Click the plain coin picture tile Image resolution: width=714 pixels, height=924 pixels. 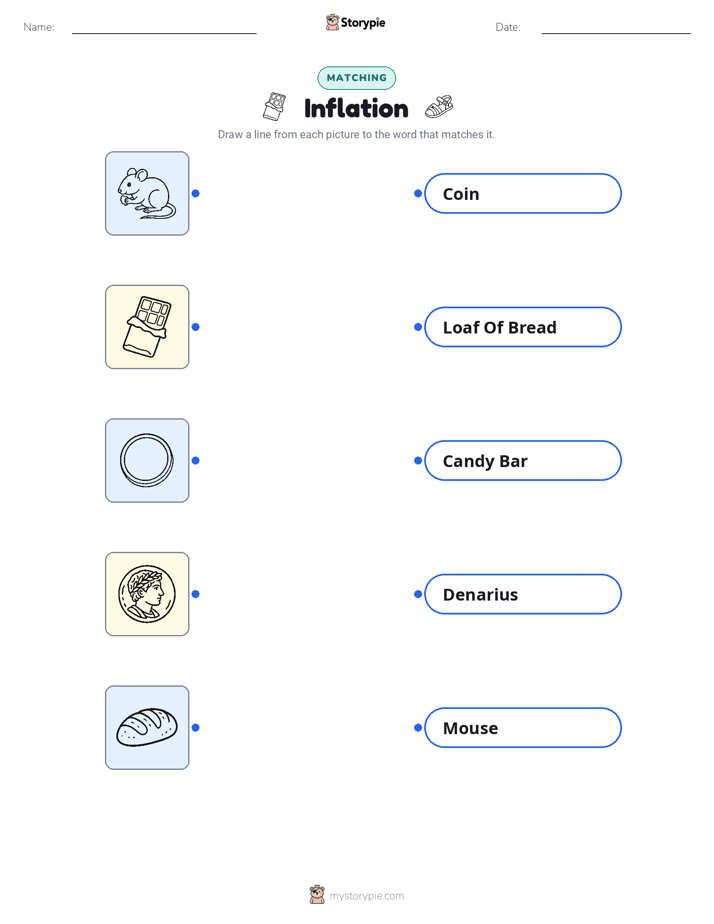coord(147,461)
